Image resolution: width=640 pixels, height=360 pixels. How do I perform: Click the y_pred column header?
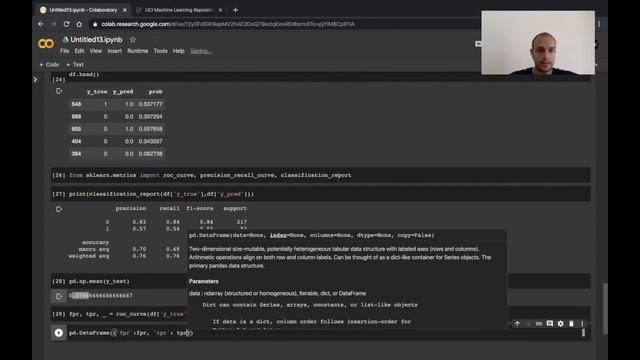[123, 92]
